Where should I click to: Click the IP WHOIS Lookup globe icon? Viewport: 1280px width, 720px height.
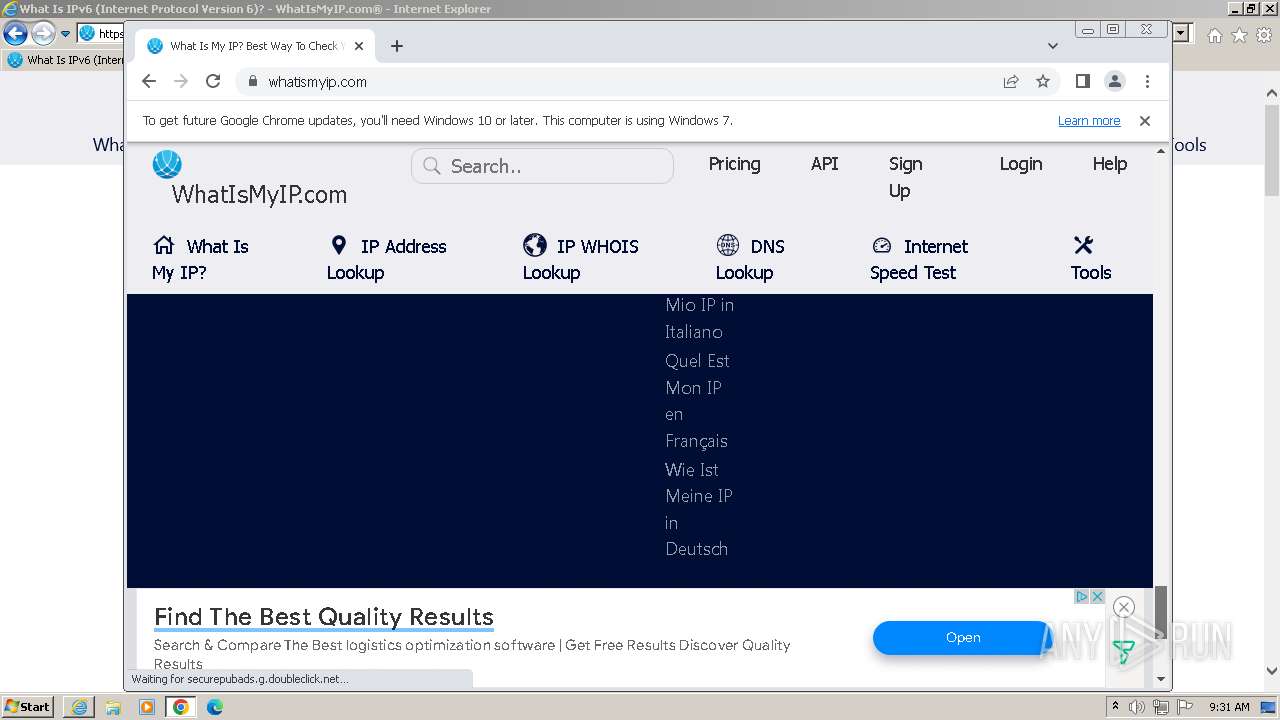pyautogui.click(x=535, y=245)
